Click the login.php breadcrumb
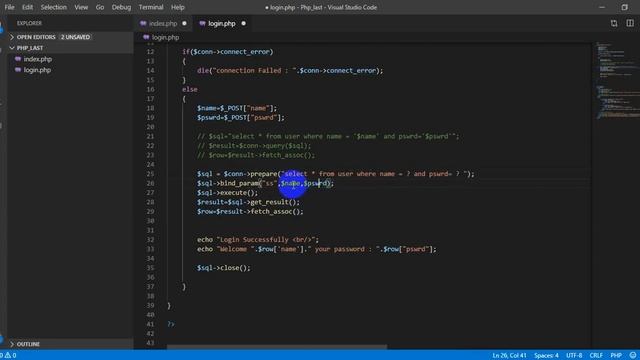This screenshot has width=640, height=360. tap(165, 38)
